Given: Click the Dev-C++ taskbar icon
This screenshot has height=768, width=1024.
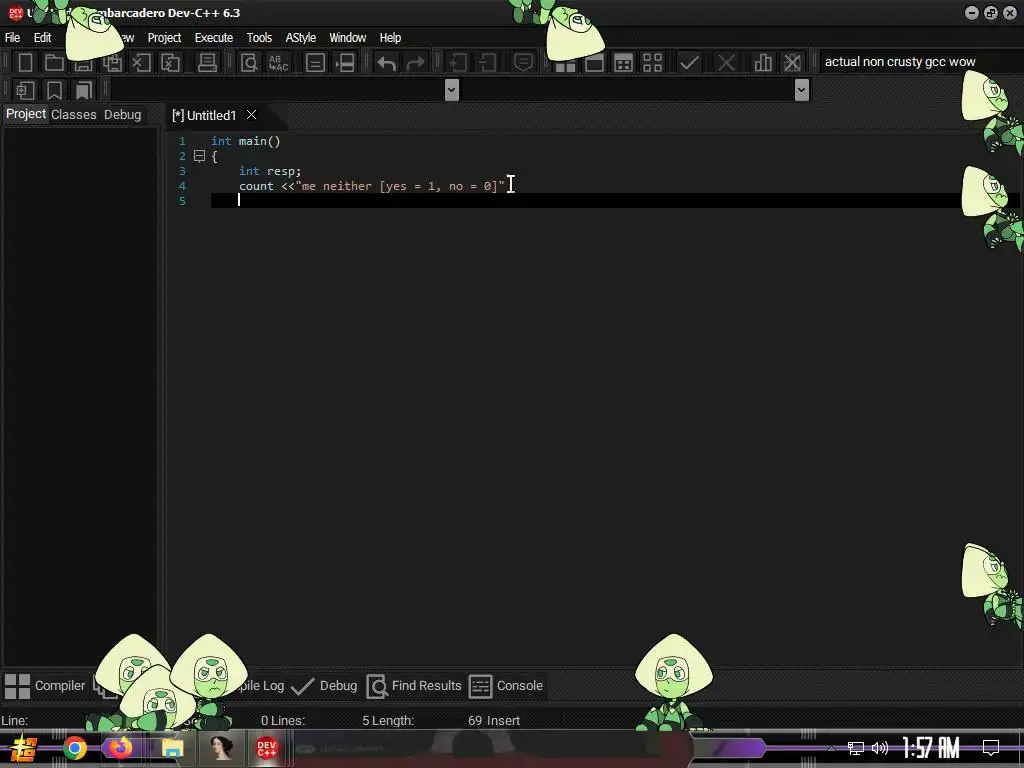Looking at the screenshot, I should point(266,748).
